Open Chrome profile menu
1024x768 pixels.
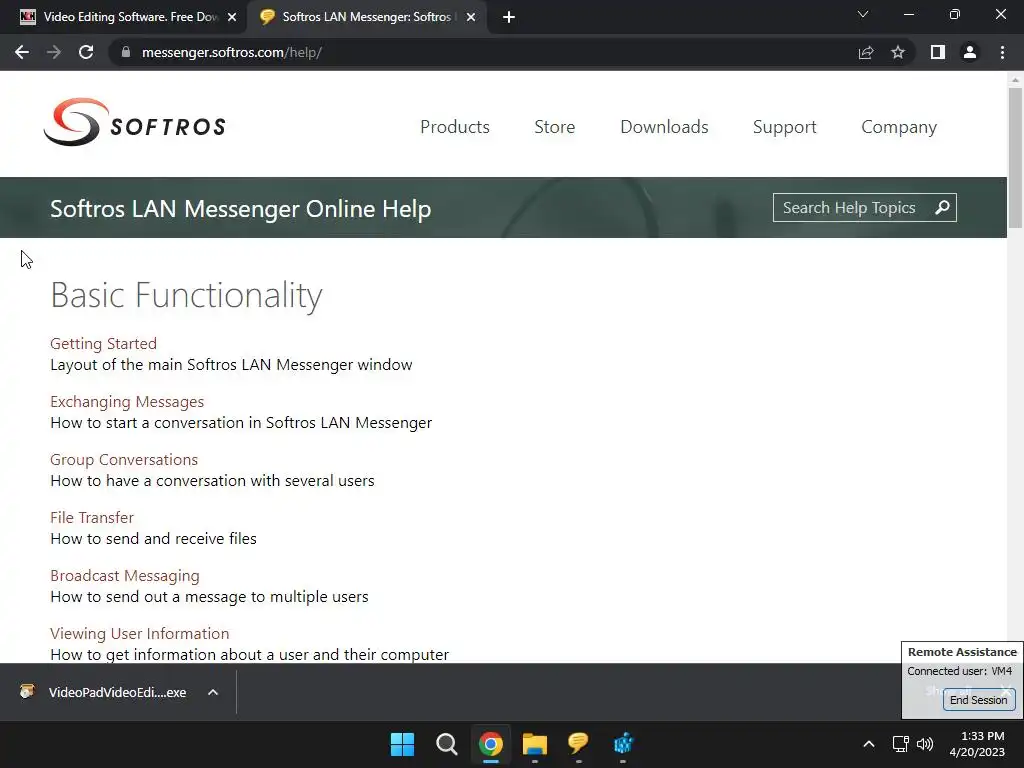click(970, 52)
